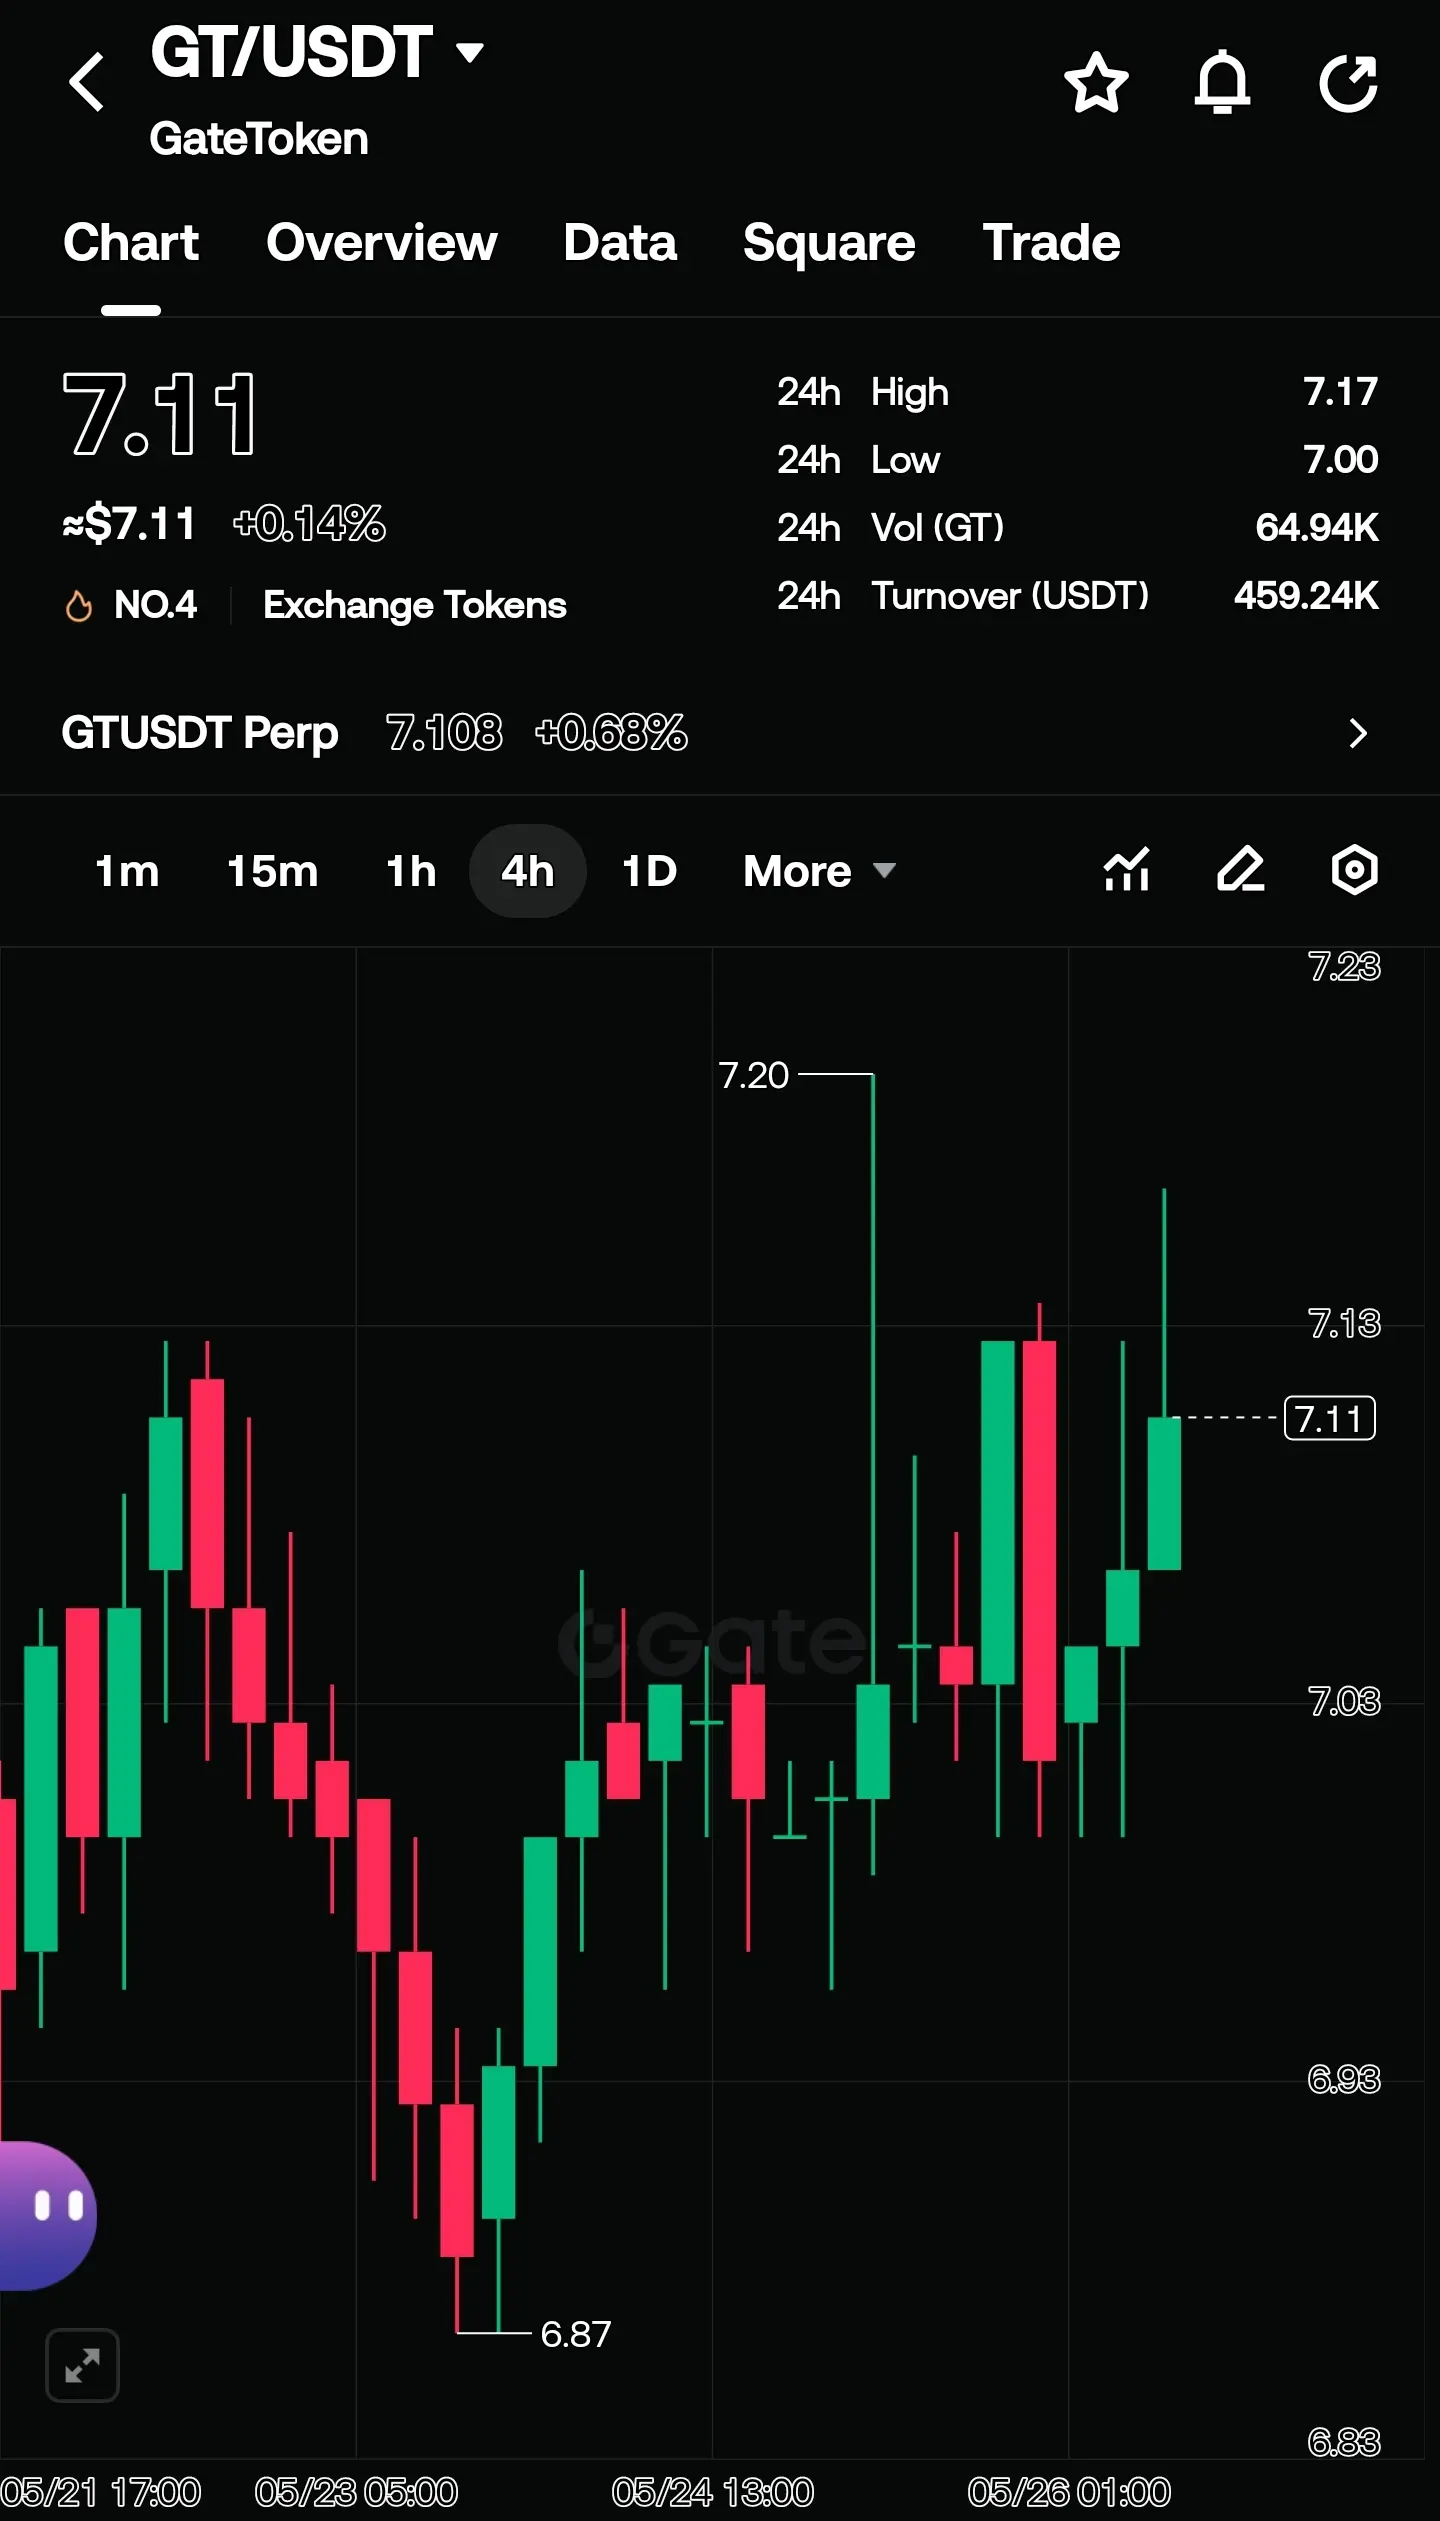This screenshot has height=2521, width=1440.
Task: Add GT/USDT to favorites with star icon
Action: (x=1096, y=82)
